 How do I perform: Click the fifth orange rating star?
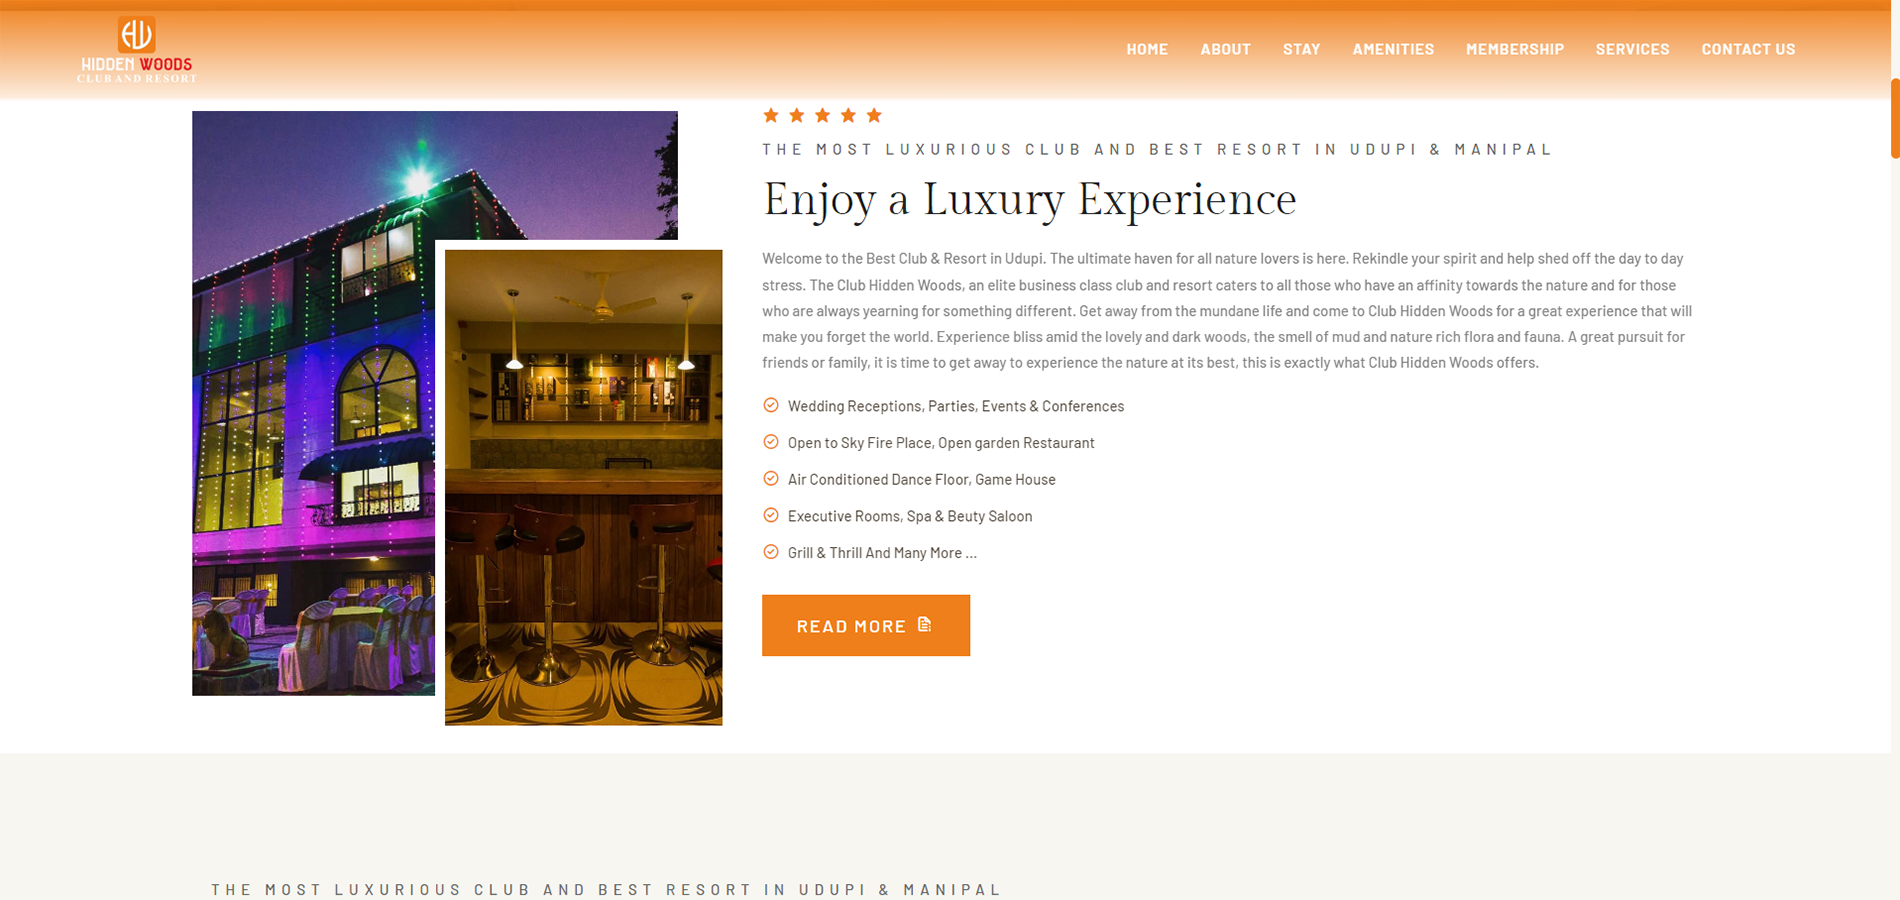click(874, 115)
